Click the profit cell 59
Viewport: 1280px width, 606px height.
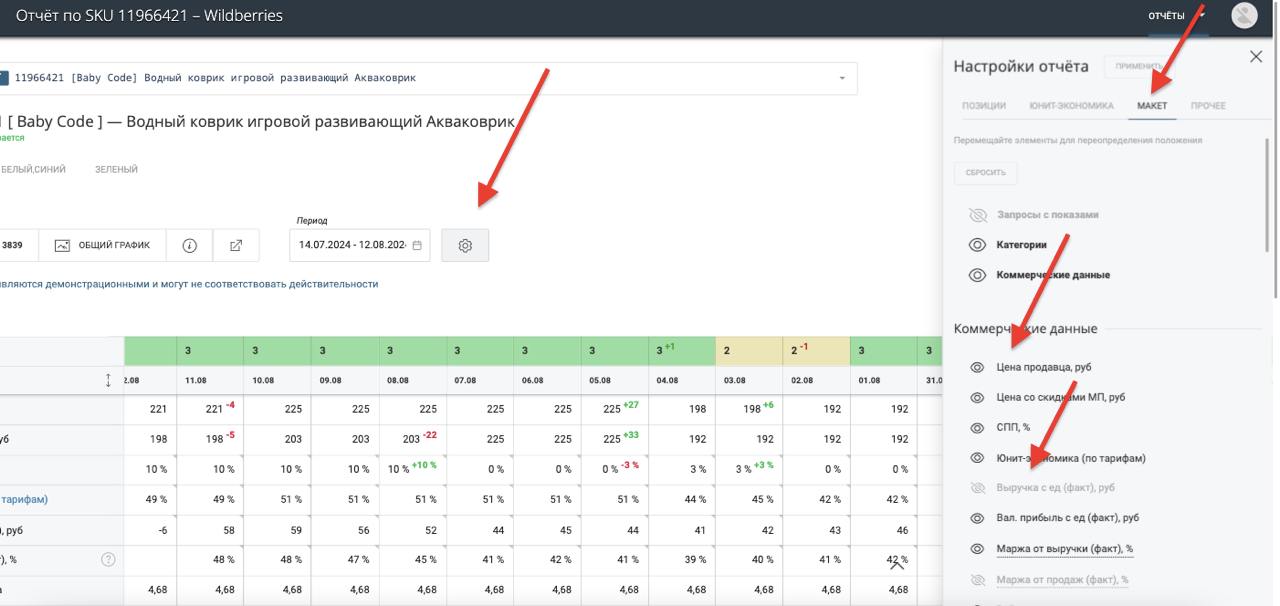coord(277,530)
